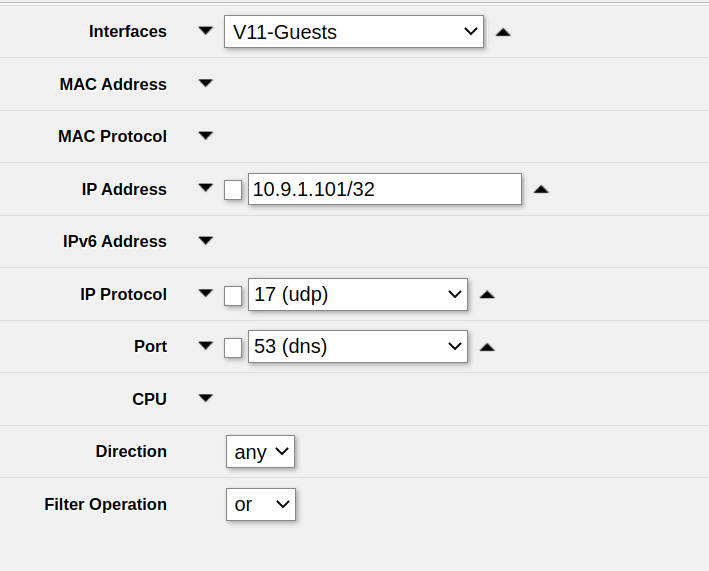Open the 17 (udp) IP Protocol dropdown
The width and height of the screenshot is (709, 571).
(357, 295)
